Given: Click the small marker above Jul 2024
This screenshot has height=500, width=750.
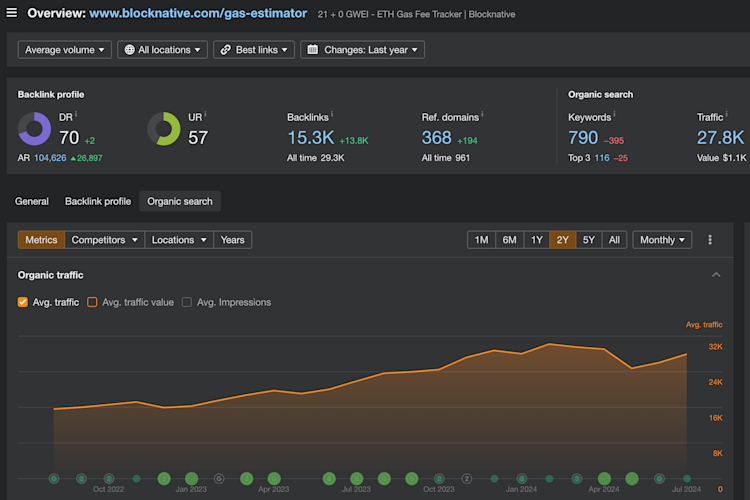Looking at the screenshot, I should (x=687, y=478).
